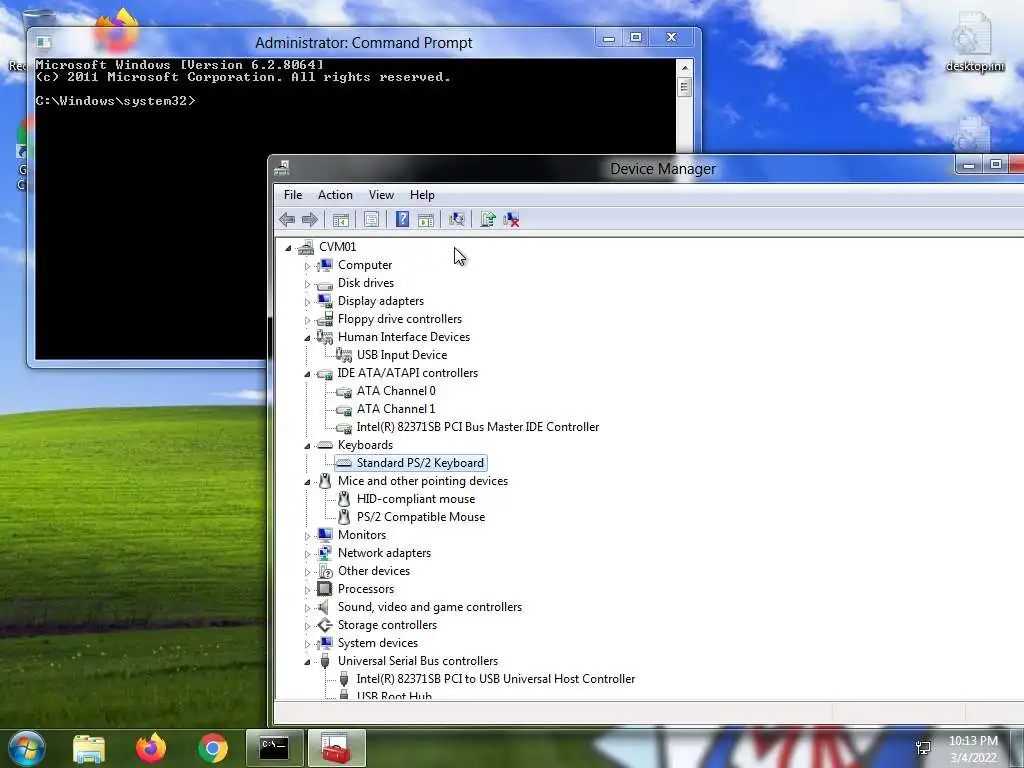This screenshot has width=1024, height=768.
Task: Click the Update Driver Software toolbar icon
Action: 488,219
